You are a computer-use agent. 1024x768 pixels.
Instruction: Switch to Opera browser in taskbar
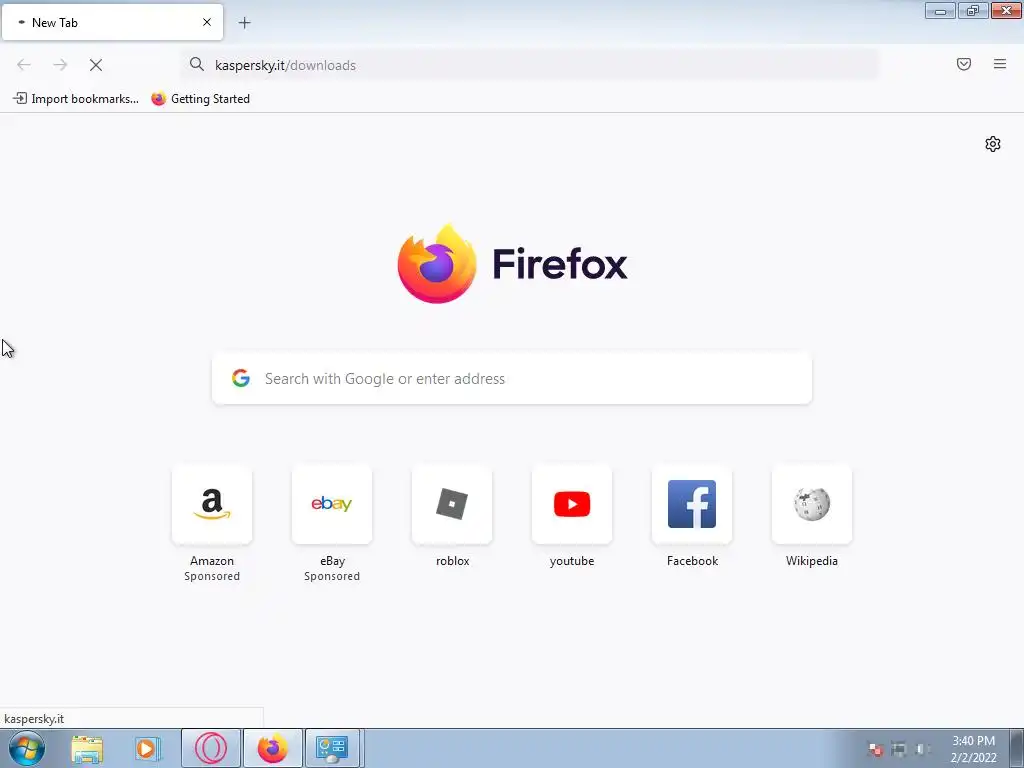click(211, 748)
